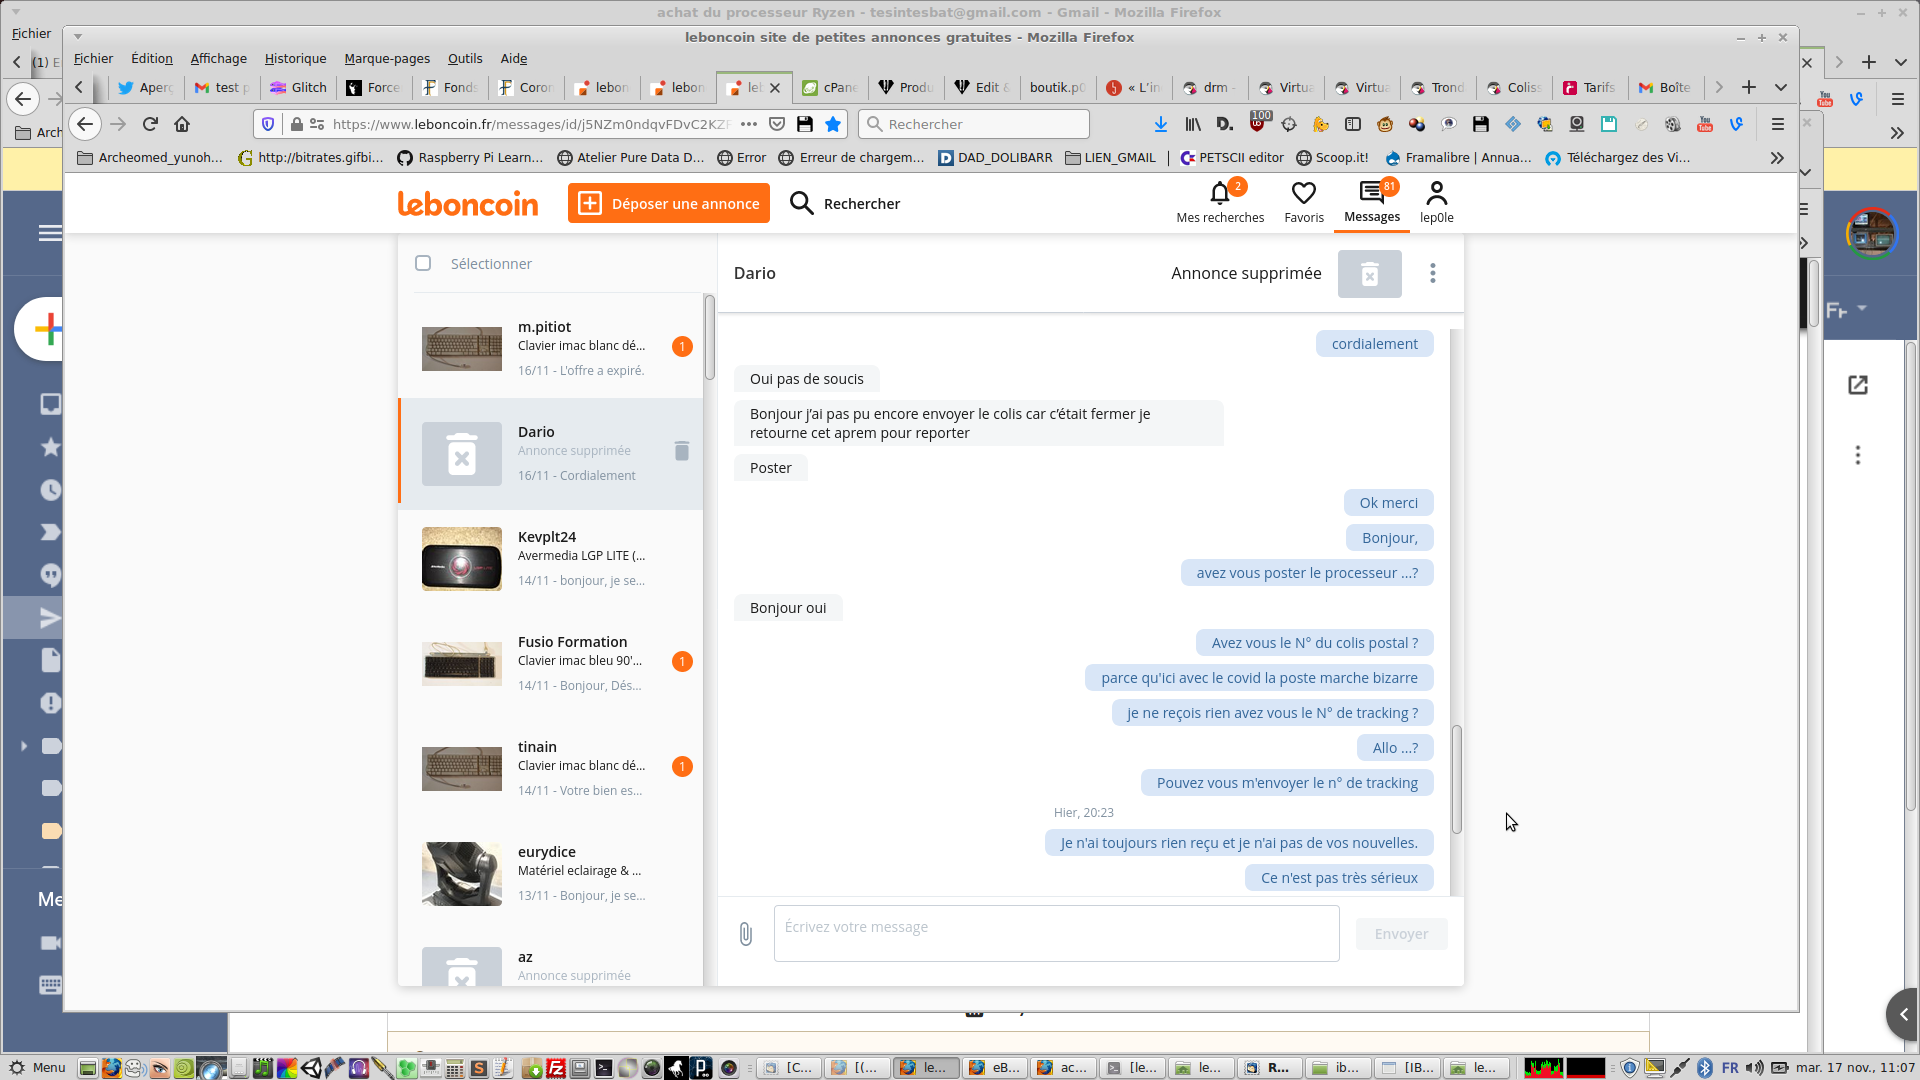Viewport: 1920px width, 1080px height.
Task: Click the Écrivez votre message field
Action: (x=1055, y=934)
